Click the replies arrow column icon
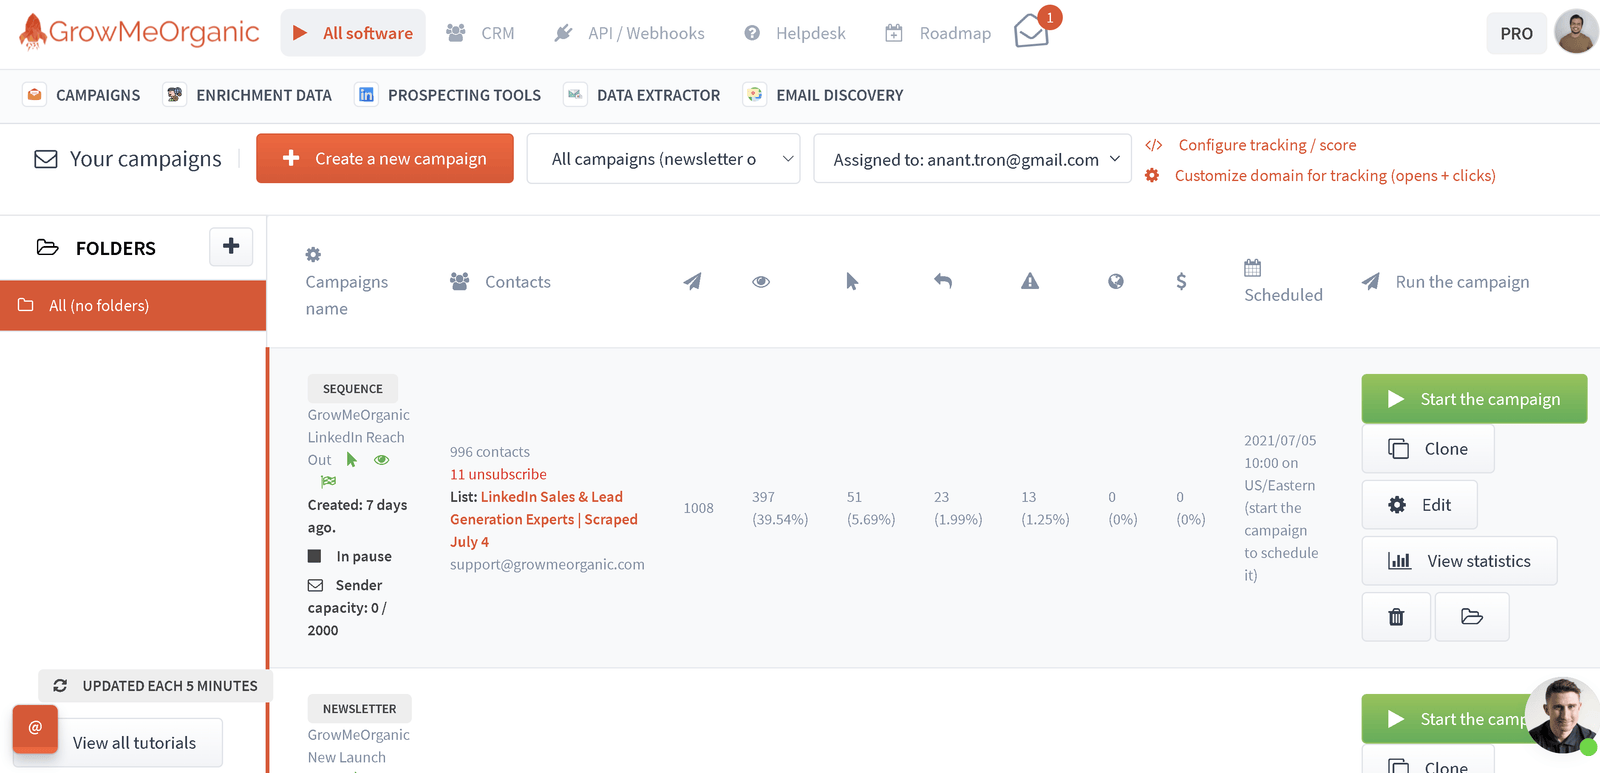The height and width of the screenshot is (773, 1600). point(942,282)
